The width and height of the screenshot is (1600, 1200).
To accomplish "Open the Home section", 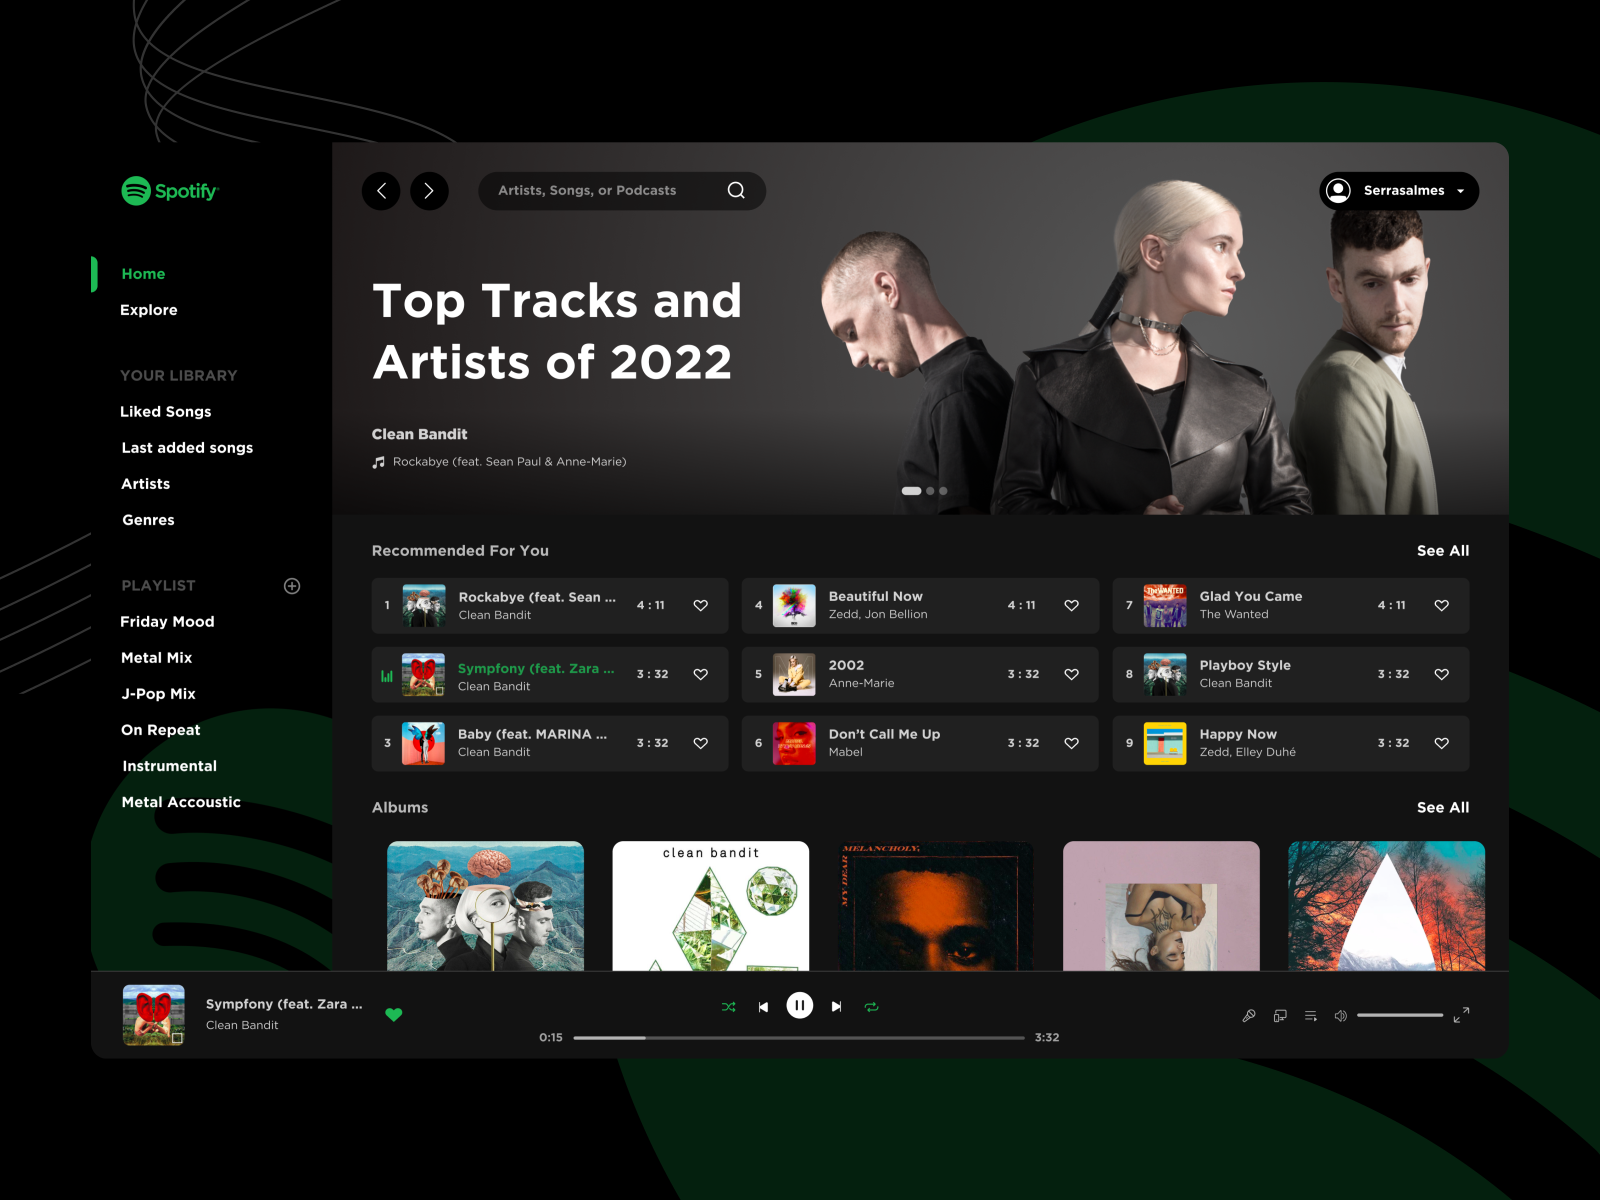I will pyautogui.click(x=143, y=274).
